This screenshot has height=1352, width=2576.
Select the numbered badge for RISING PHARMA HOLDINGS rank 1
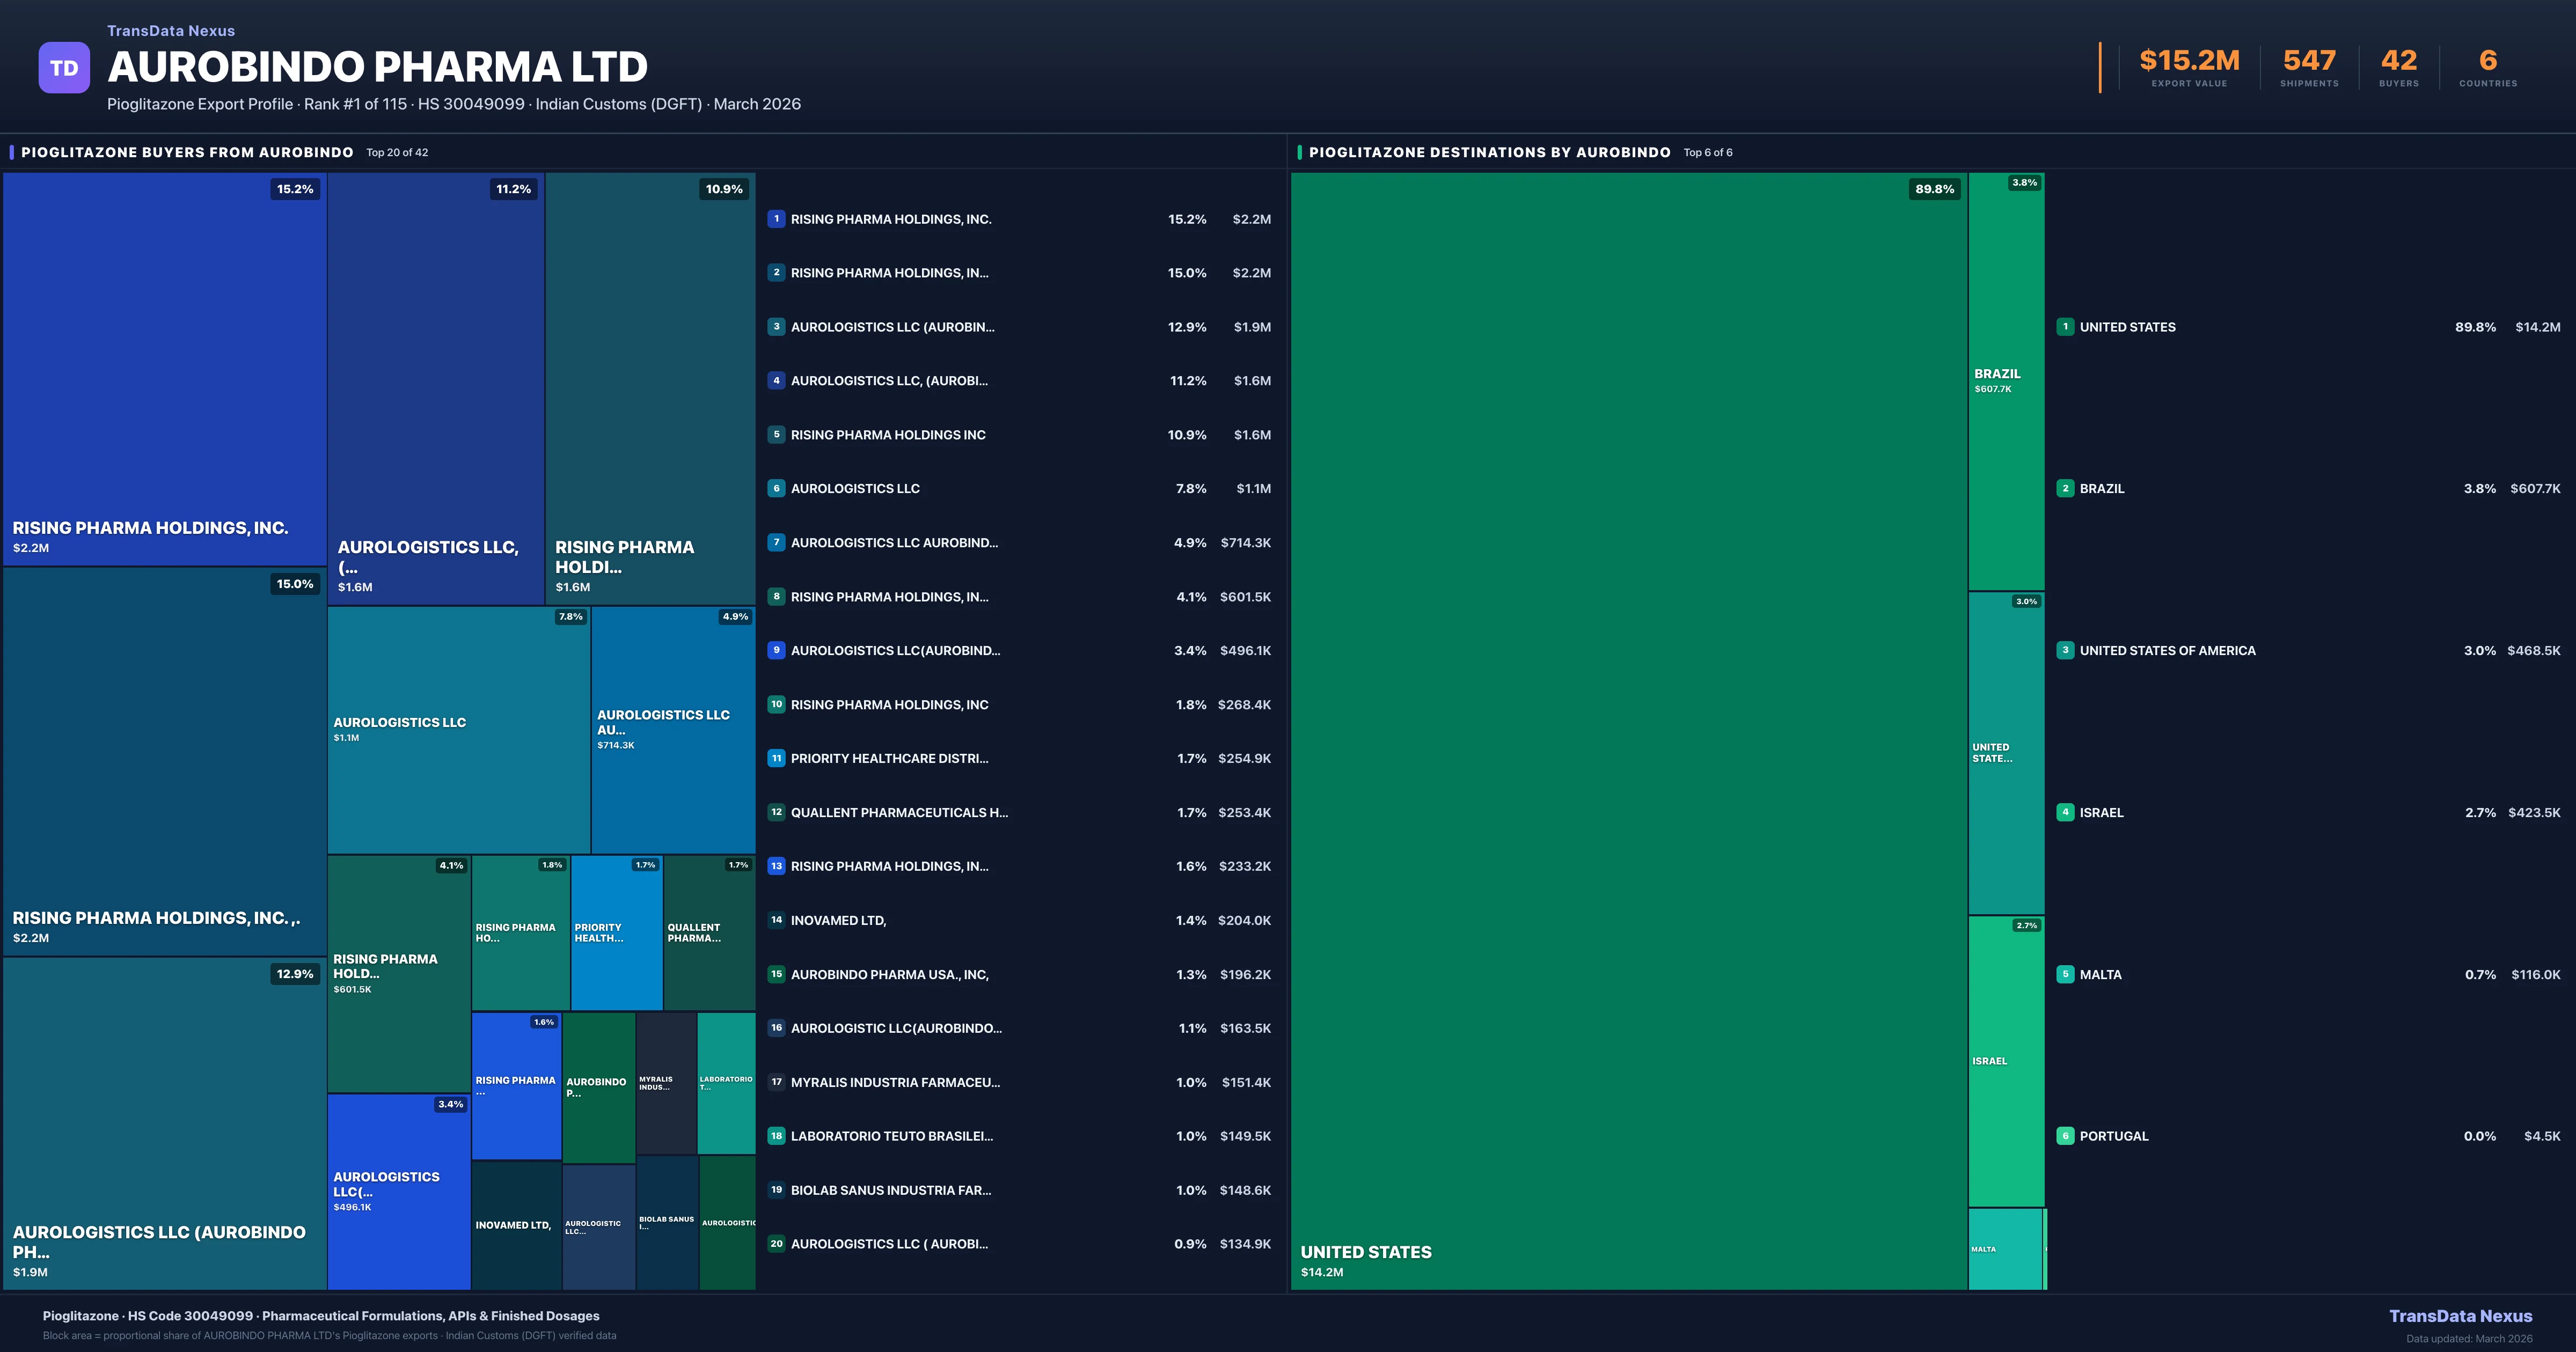777,219
